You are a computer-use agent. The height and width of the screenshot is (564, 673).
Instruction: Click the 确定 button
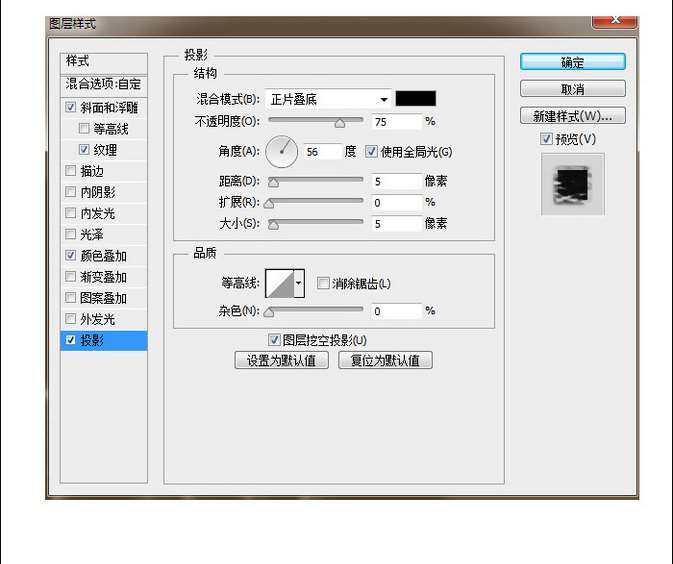[x=572, y=62]
